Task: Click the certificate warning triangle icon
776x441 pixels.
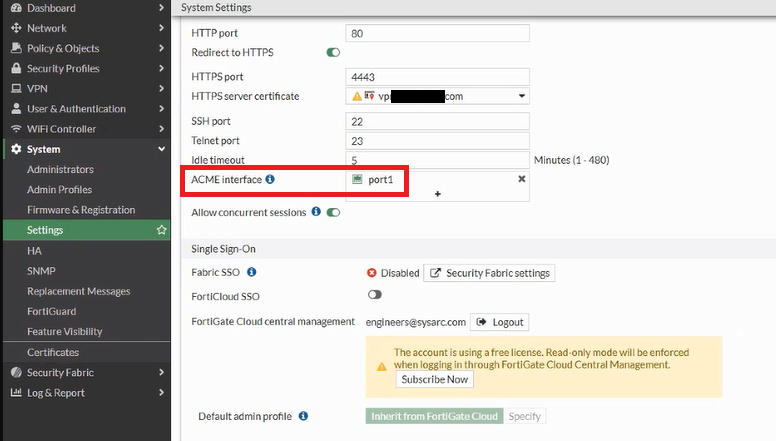Action: coord(357,96)
